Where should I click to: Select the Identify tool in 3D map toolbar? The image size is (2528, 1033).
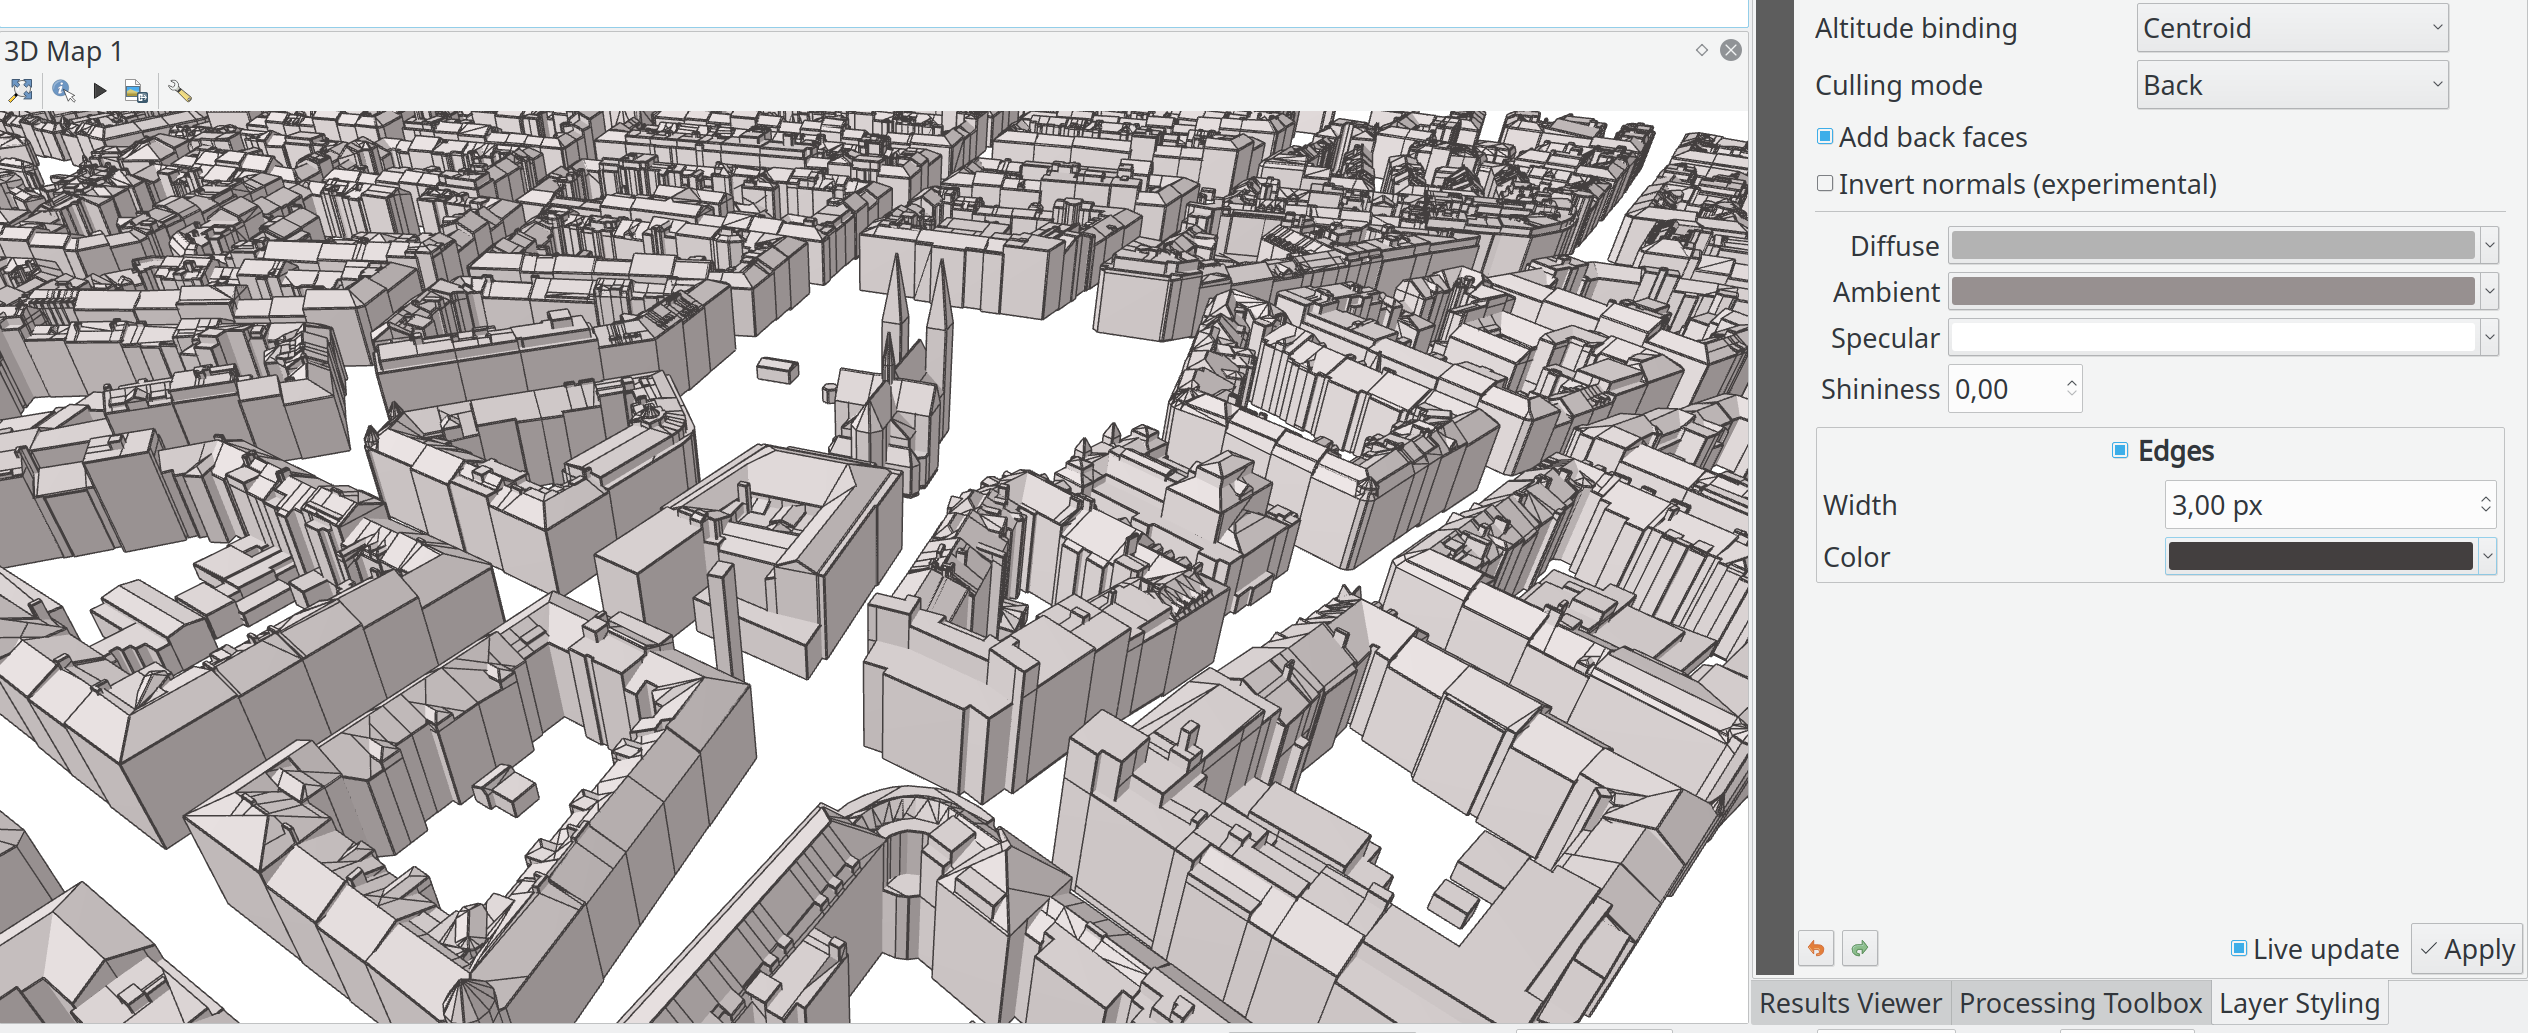pyautogui.click(x=63, y=91)
